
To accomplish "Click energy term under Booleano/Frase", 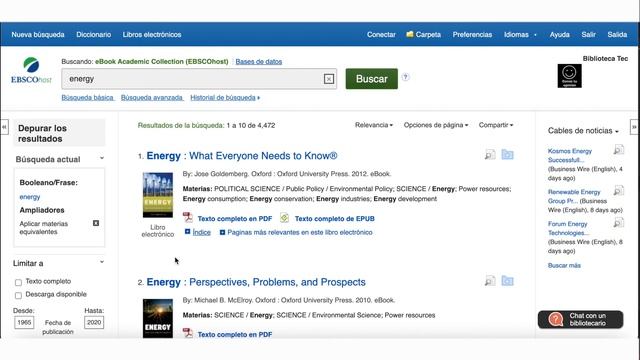I will 30,197.
